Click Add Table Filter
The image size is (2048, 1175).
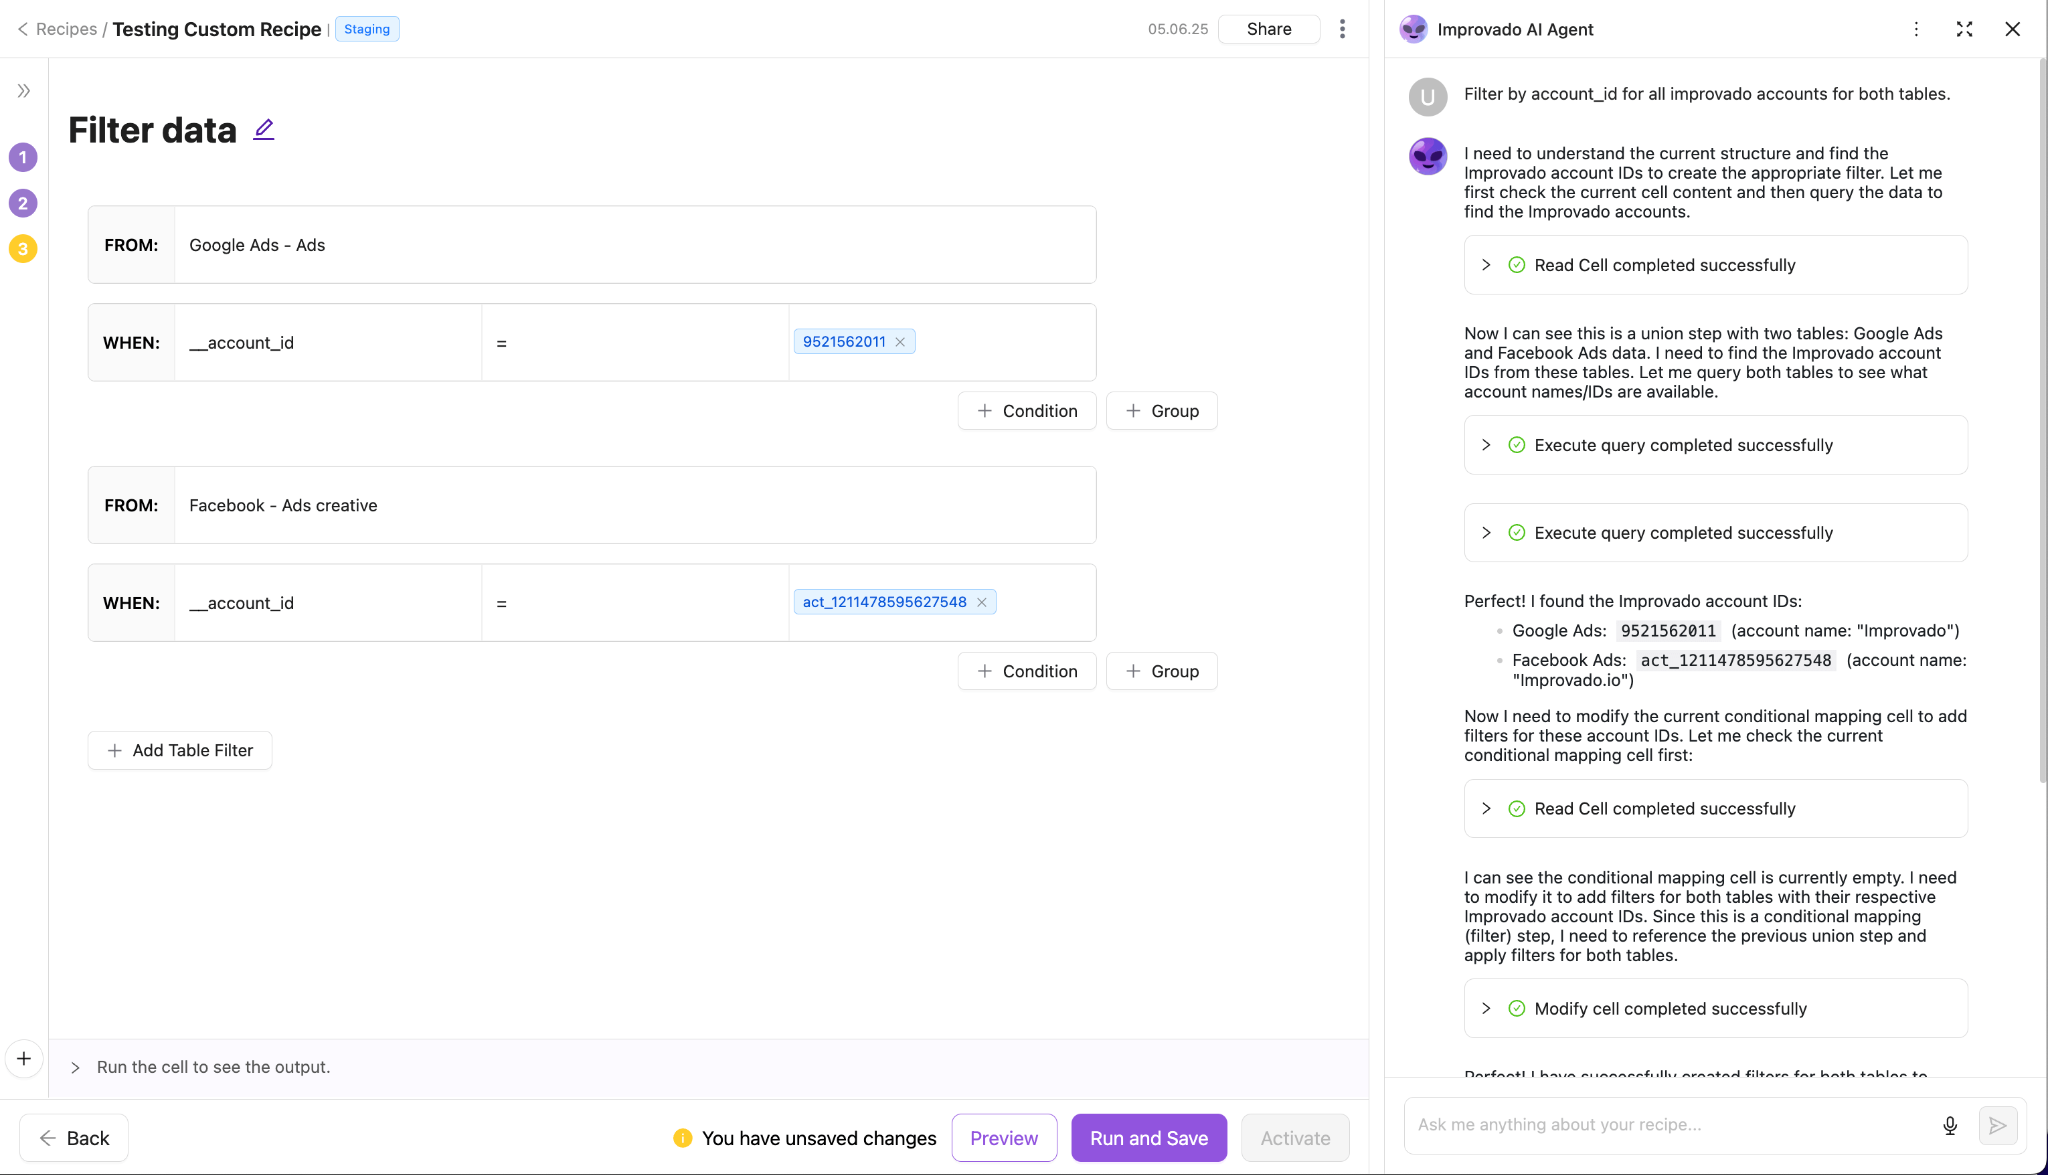click(x=179, y=749)
